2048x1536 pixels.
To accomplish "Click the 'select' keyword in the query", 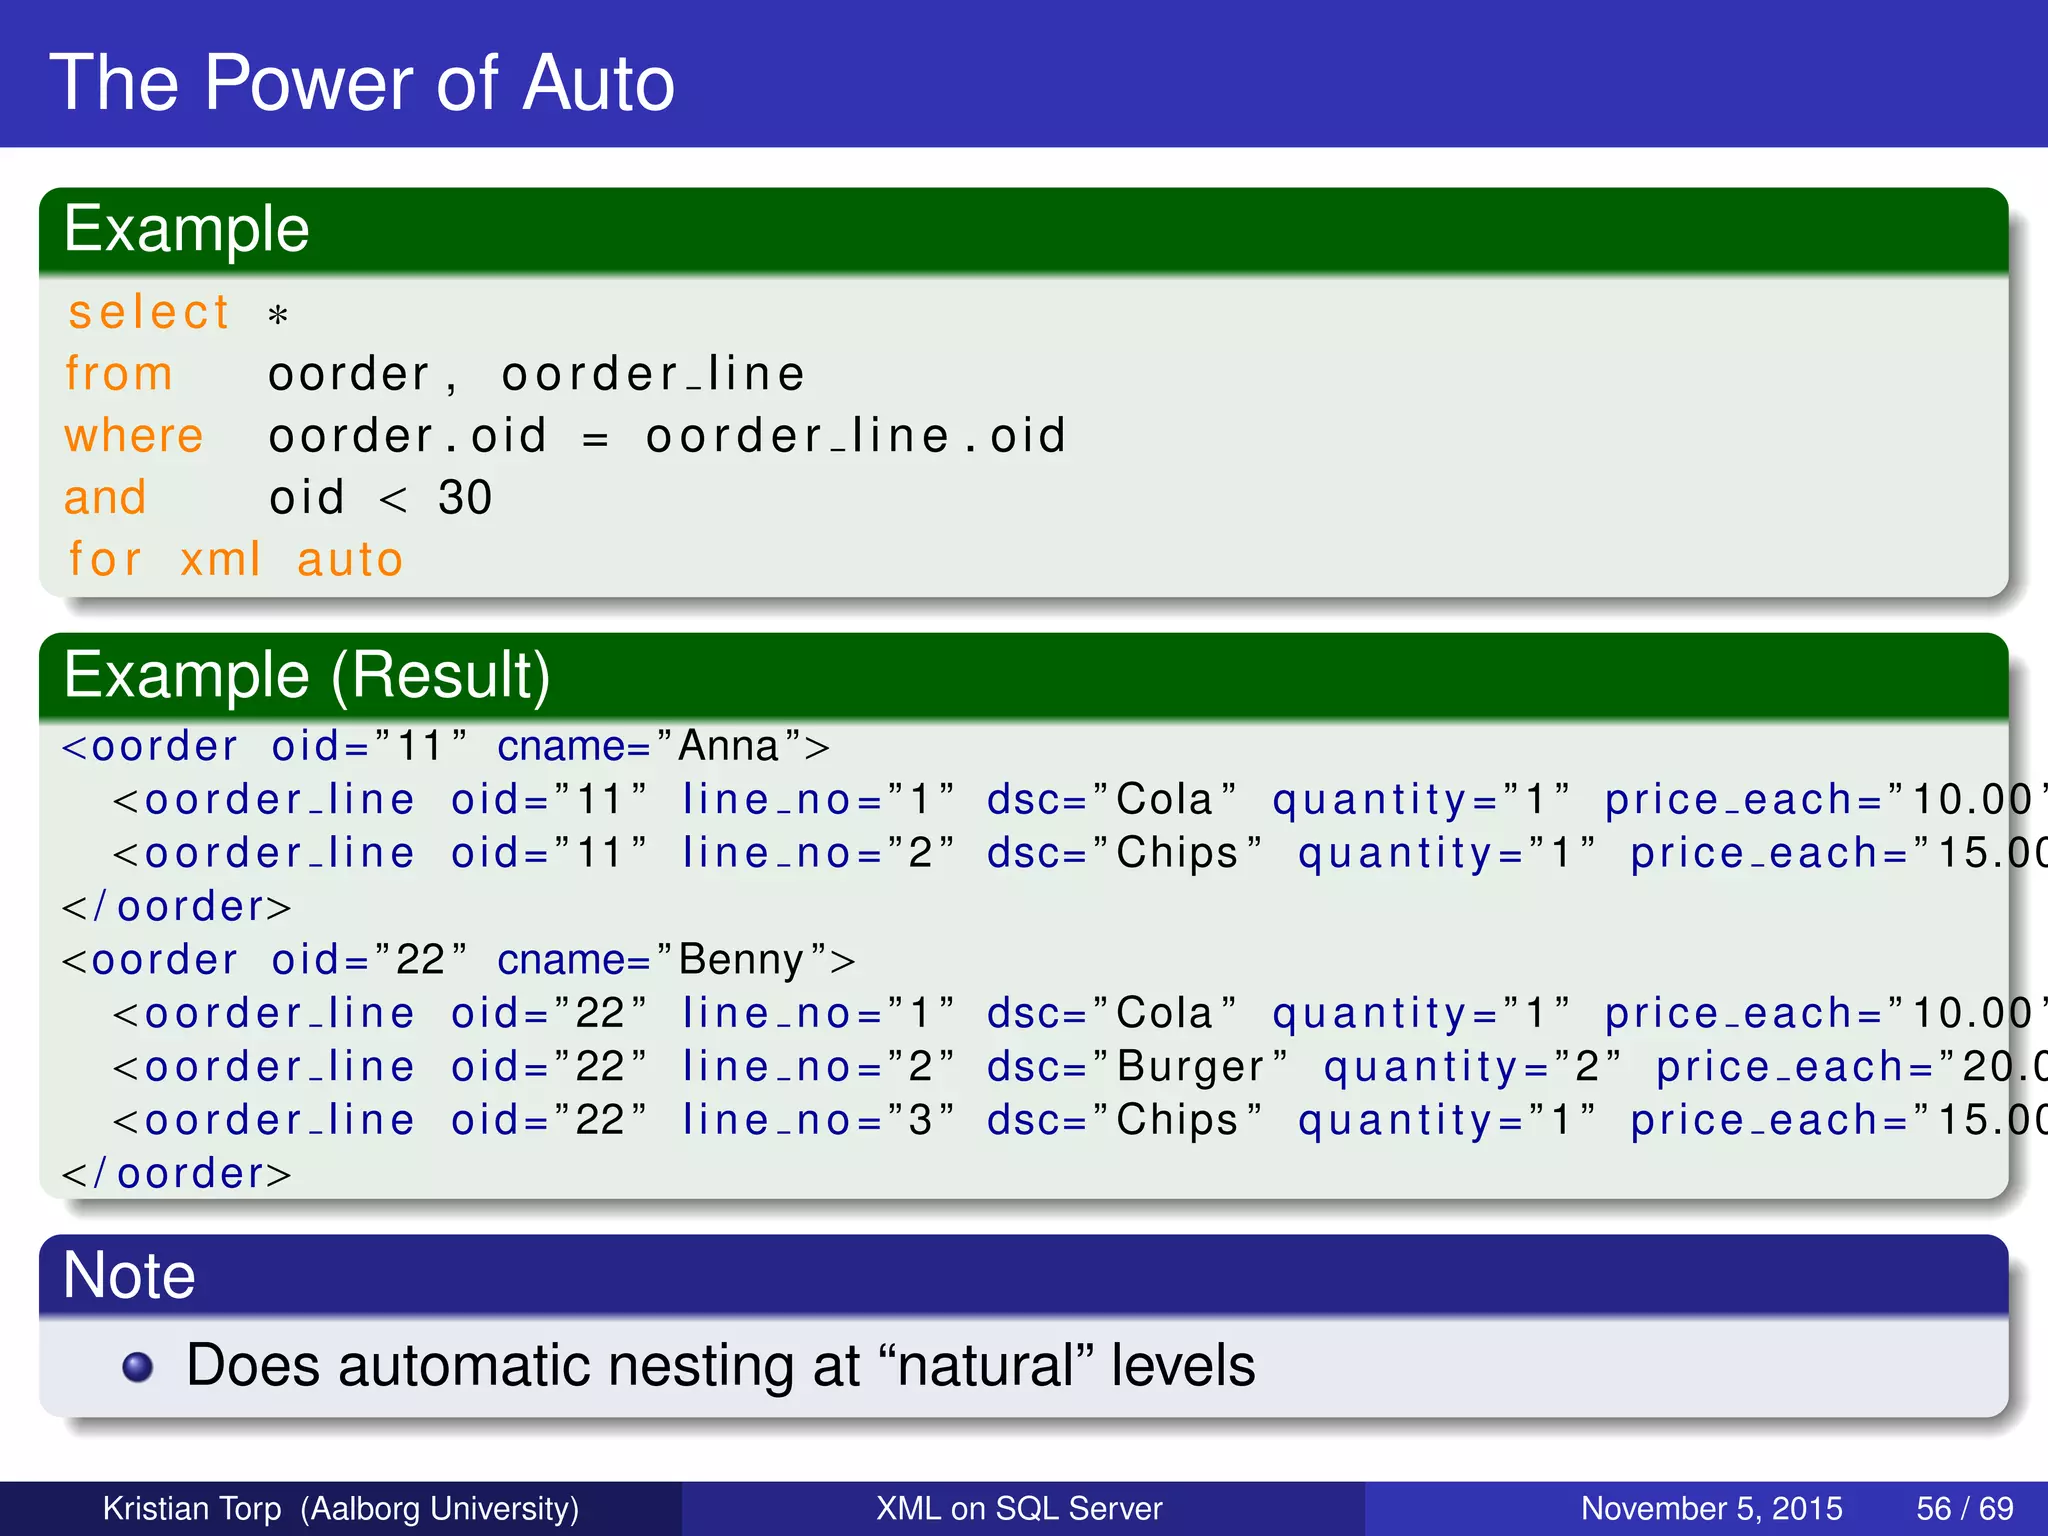I will [x=149, y=312].
